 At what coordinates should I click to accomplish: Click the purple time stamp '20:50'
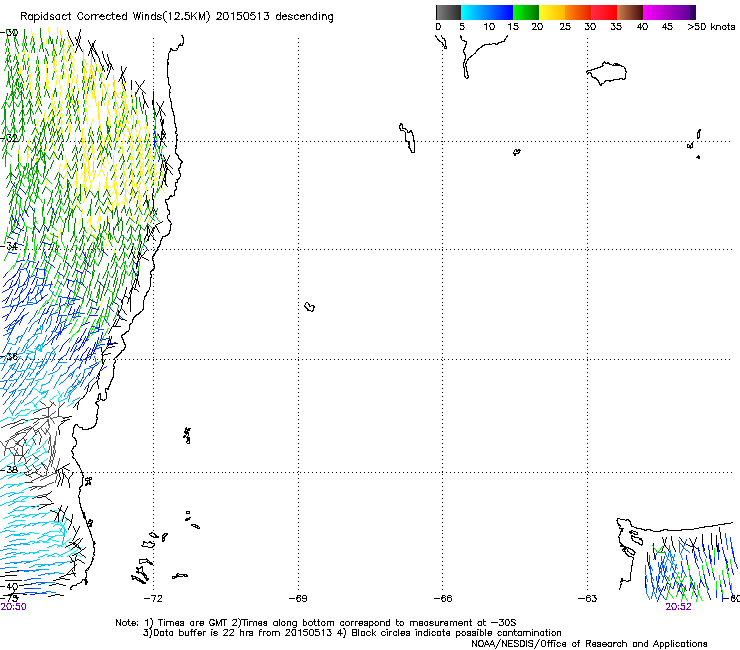pyautogui.click(x=13, y=607)
